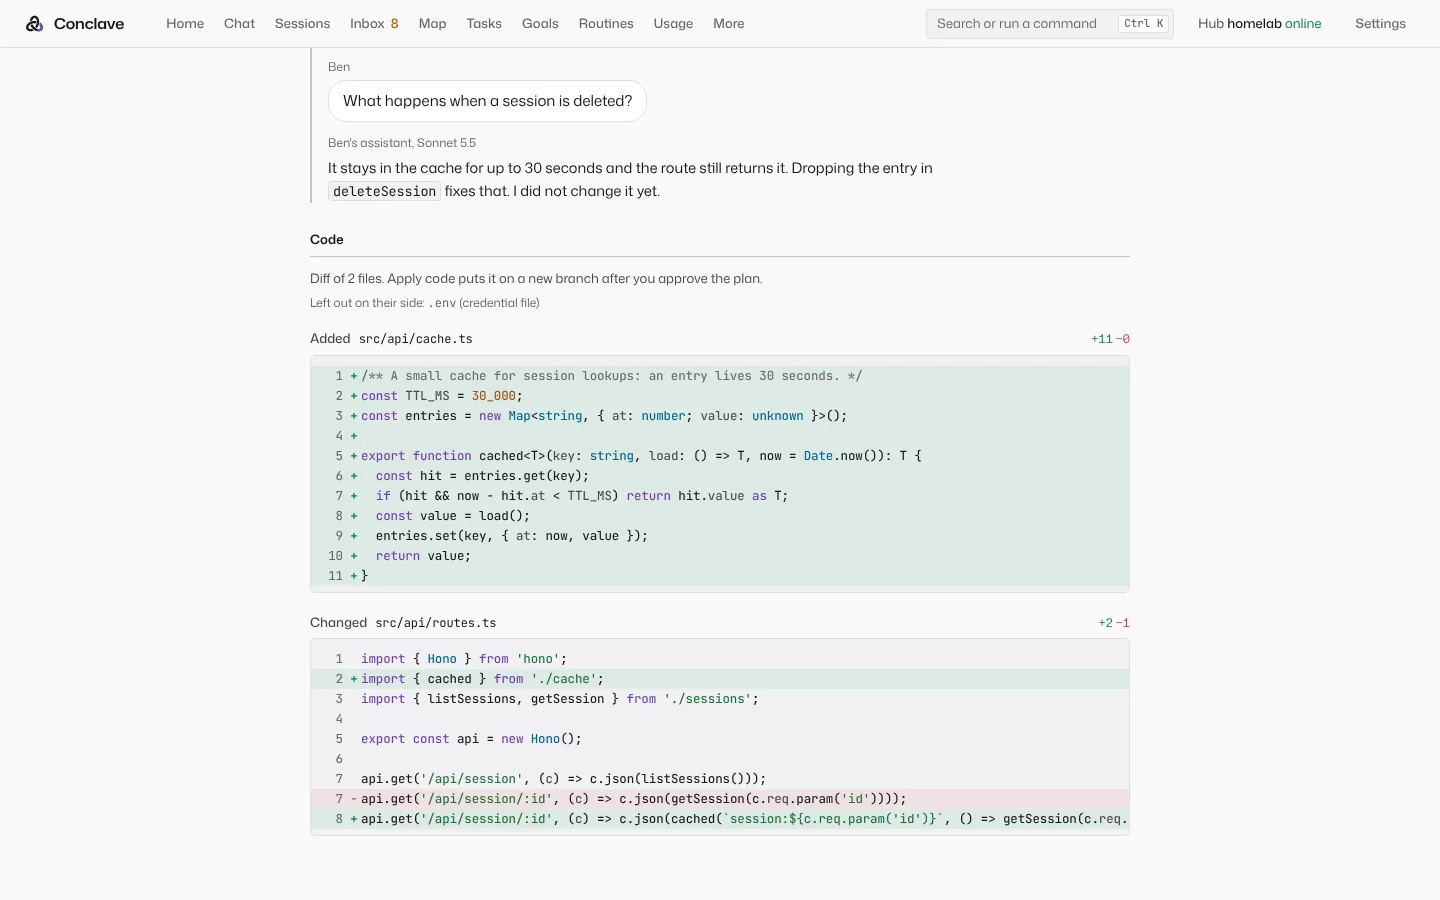Click the src/api/routes.ts file name
Image resolution: width=1440 pixels, height=900 pixels.
[x=436, y=623]
